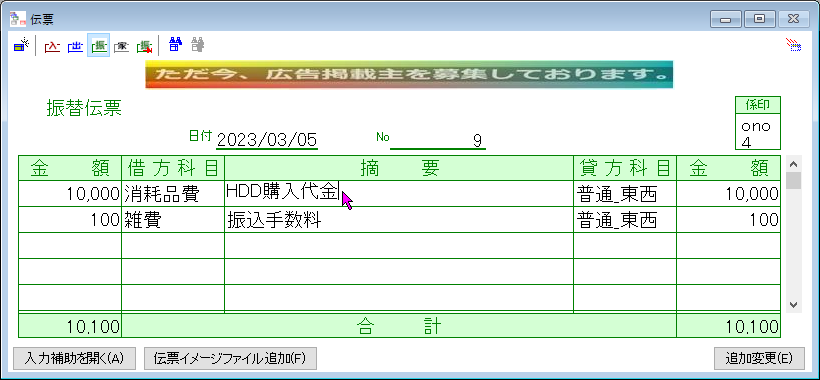Click the 追加変更(E) button
Image resolution: width=820 pixels, height=380 pixels.
click(x=758, y=358)
